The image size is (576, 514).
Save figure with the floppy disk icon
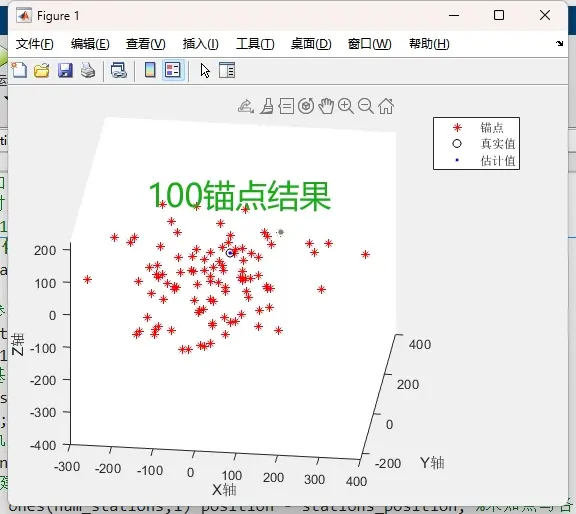pos(65,70)
